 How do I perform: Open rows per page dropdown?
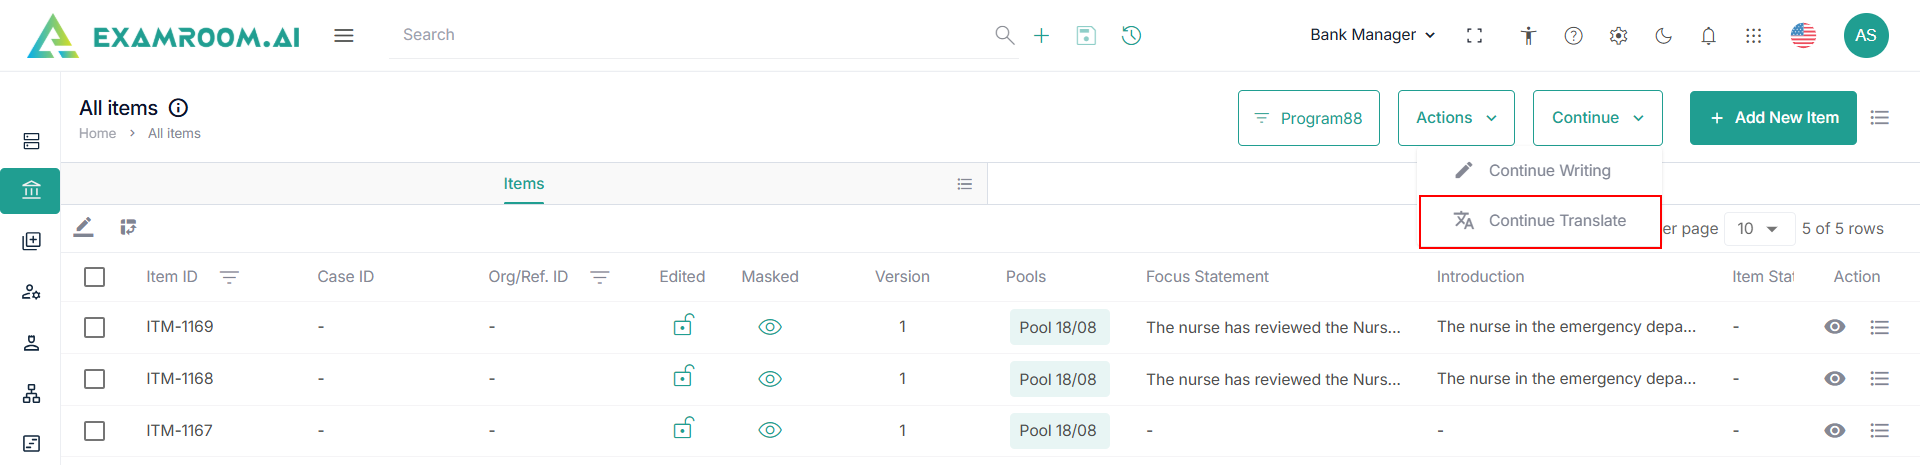[x=1757, y=229]
